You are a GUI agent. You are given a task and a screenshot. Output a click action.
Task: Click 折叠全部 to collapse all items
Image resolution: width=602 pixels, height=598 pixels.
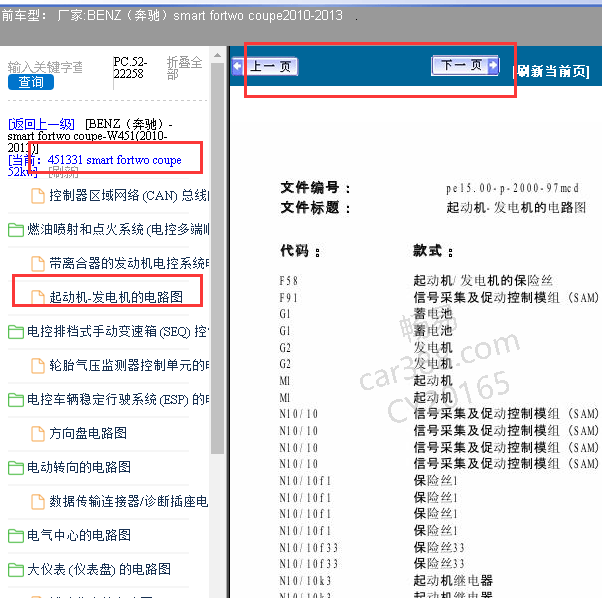coord(184,68)
